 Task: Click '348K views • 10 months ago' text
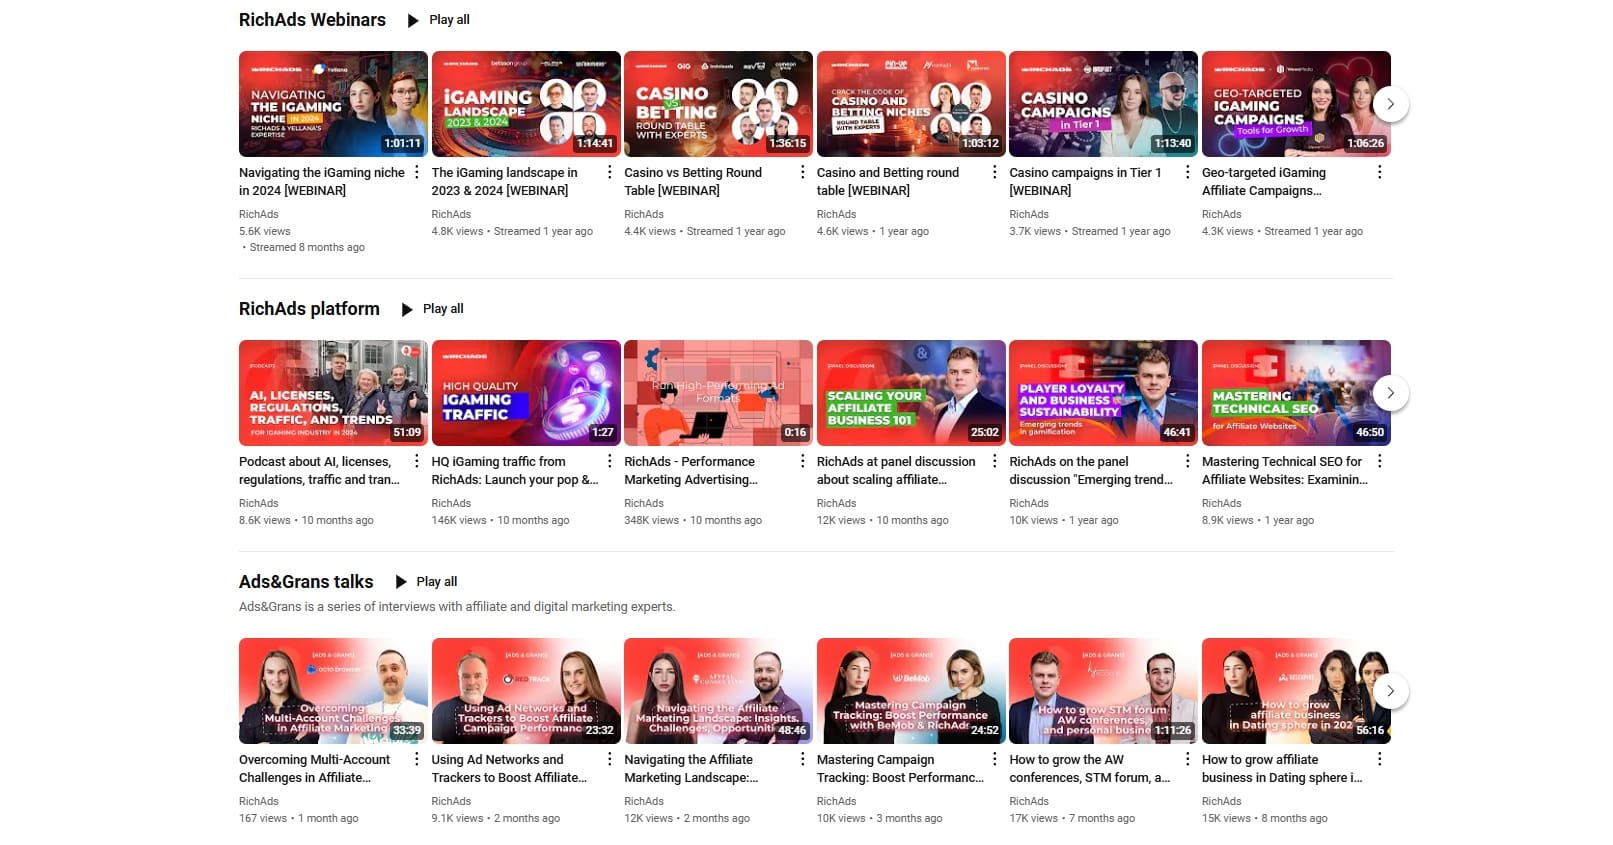(x=693, y=520)
